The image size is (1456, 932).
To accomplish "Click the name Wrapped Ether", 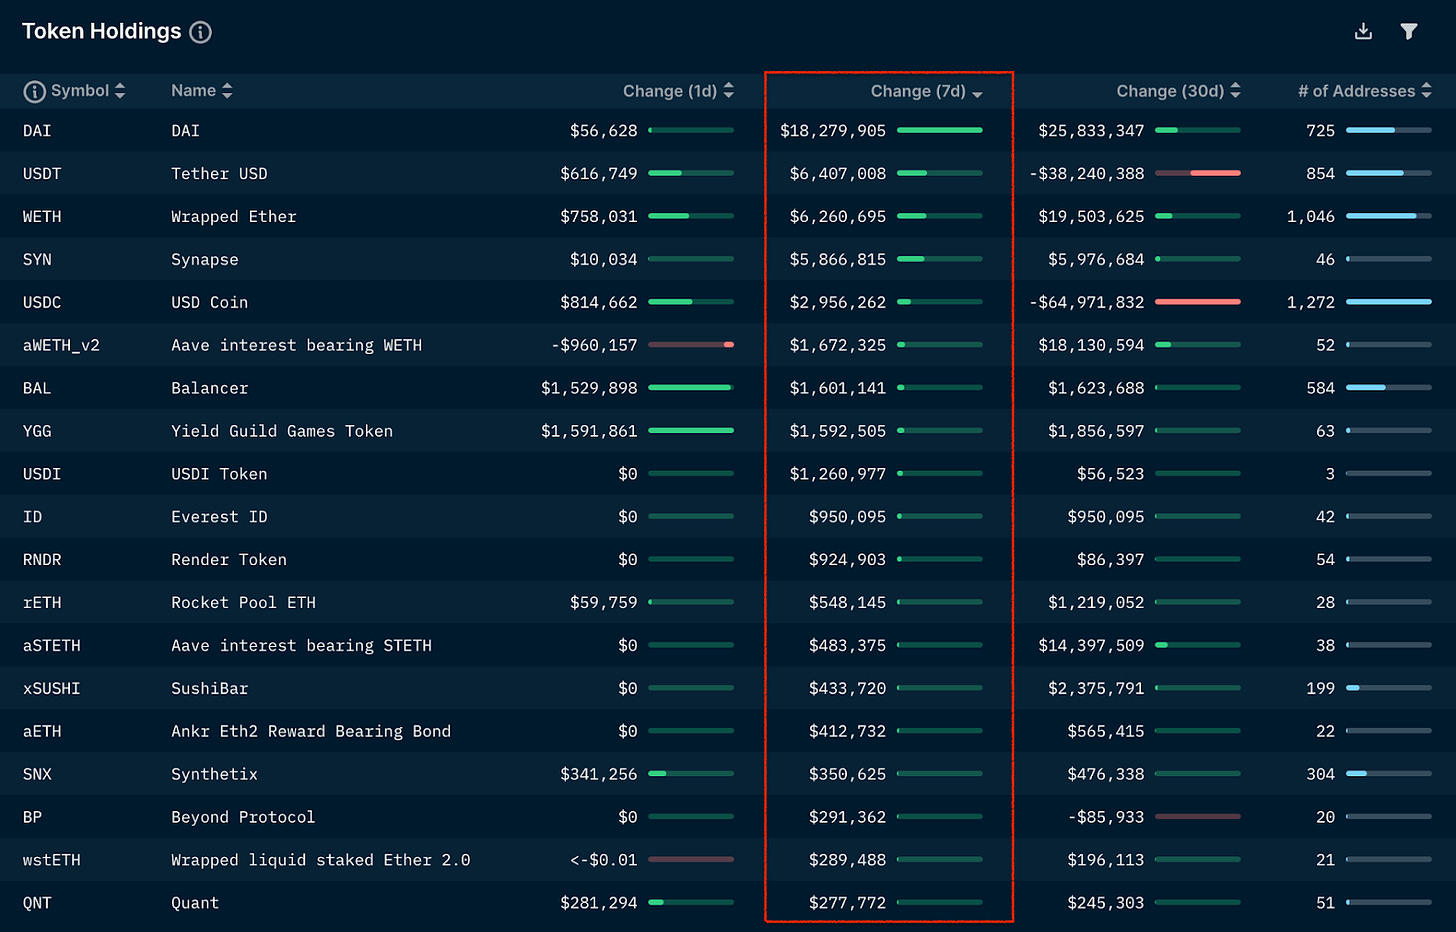I will pos(234,217).
